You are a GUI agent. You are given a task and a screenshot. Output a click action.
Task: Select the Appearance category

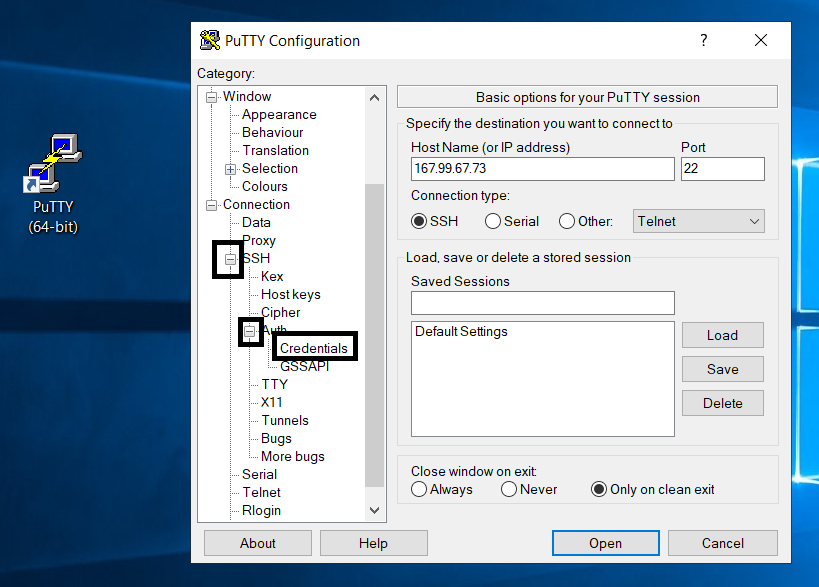tap(279, 114)
